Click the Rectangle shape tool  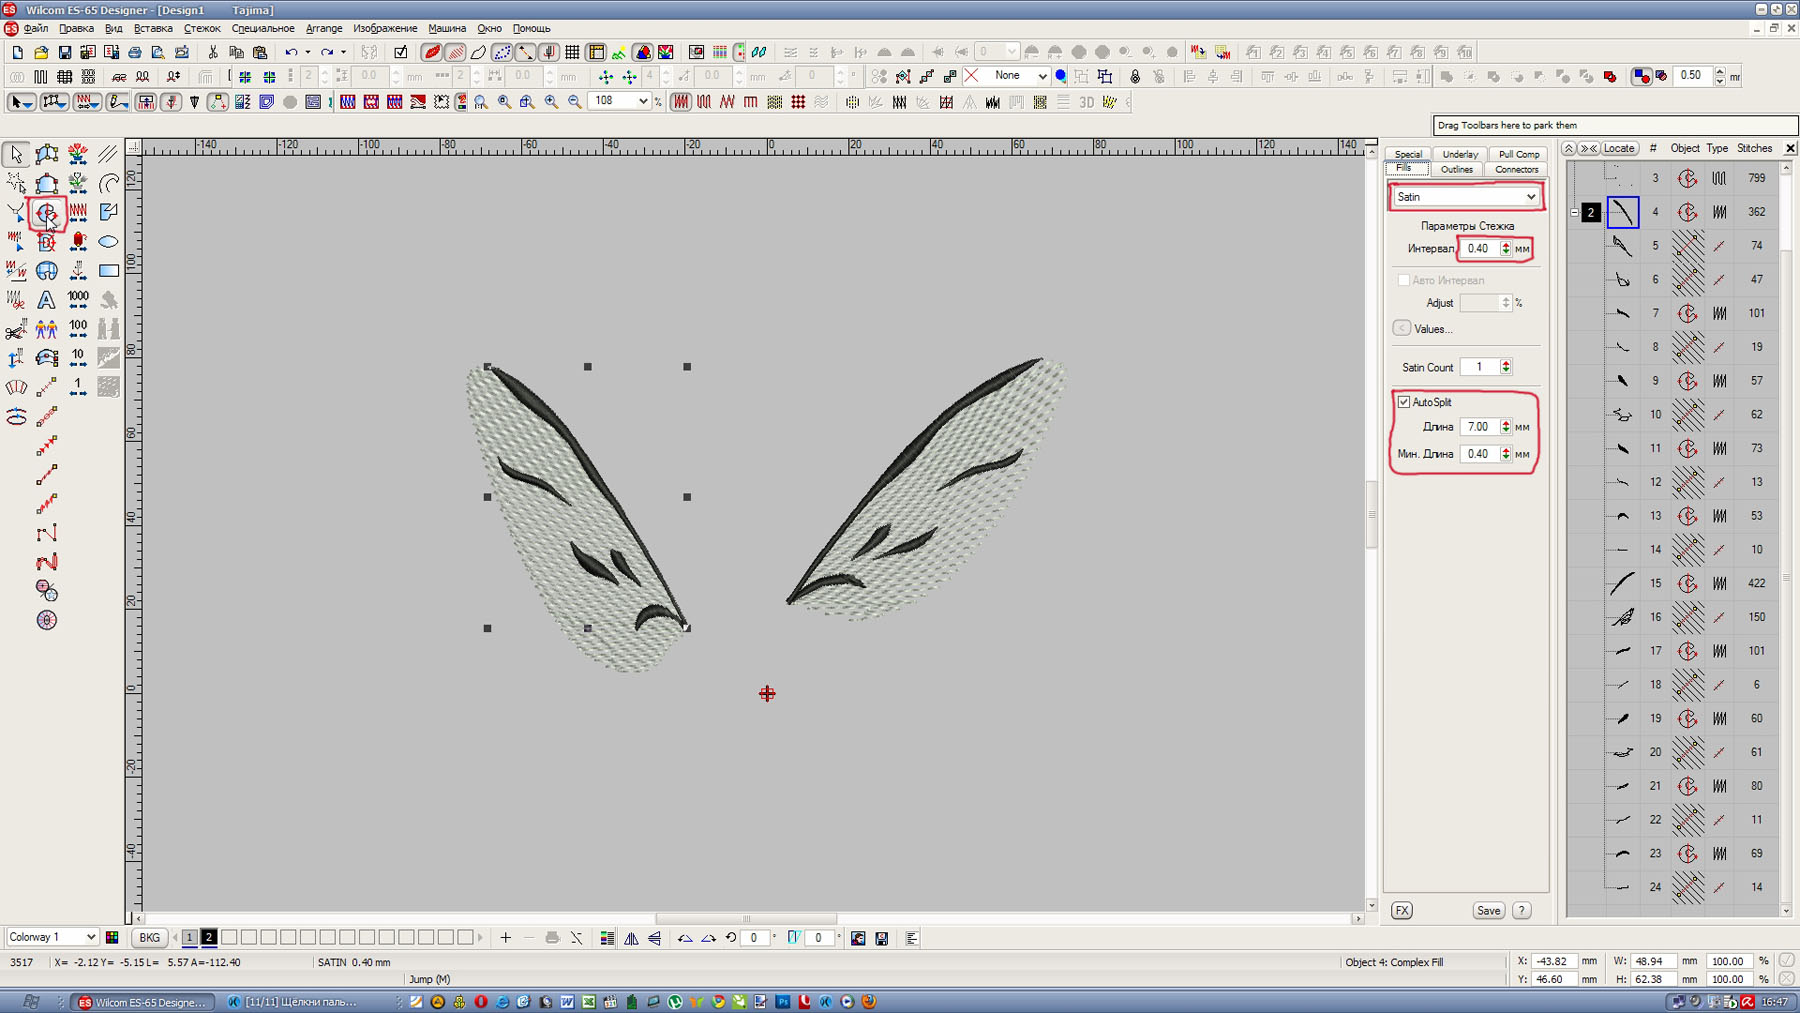108,271
